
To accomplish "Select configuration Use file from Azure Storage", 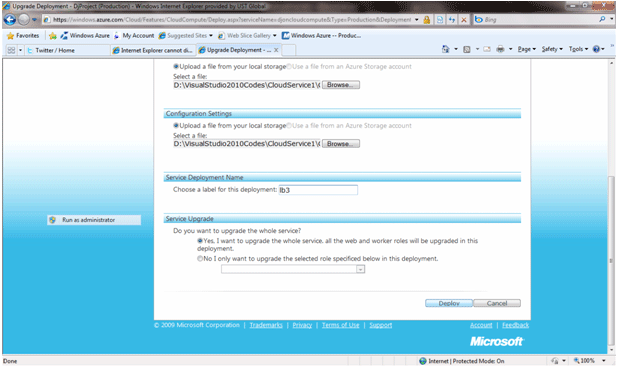I will pos(289,126).
